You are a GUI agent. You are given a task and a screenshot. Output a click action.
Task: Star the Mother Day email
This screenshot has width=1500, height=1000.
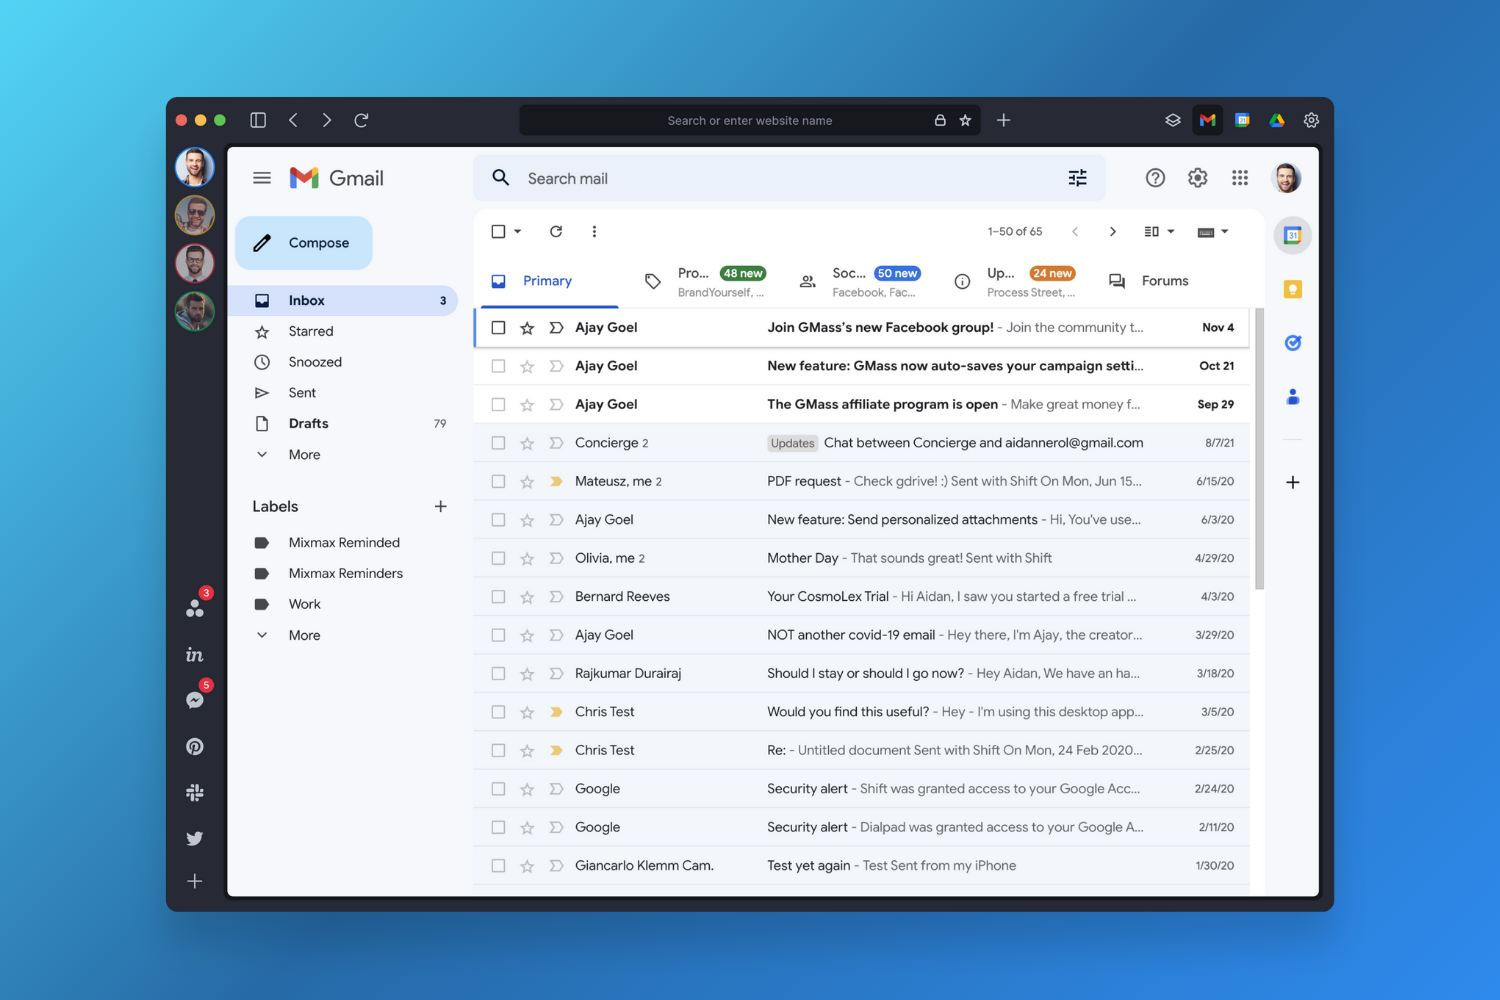[527, 558]
